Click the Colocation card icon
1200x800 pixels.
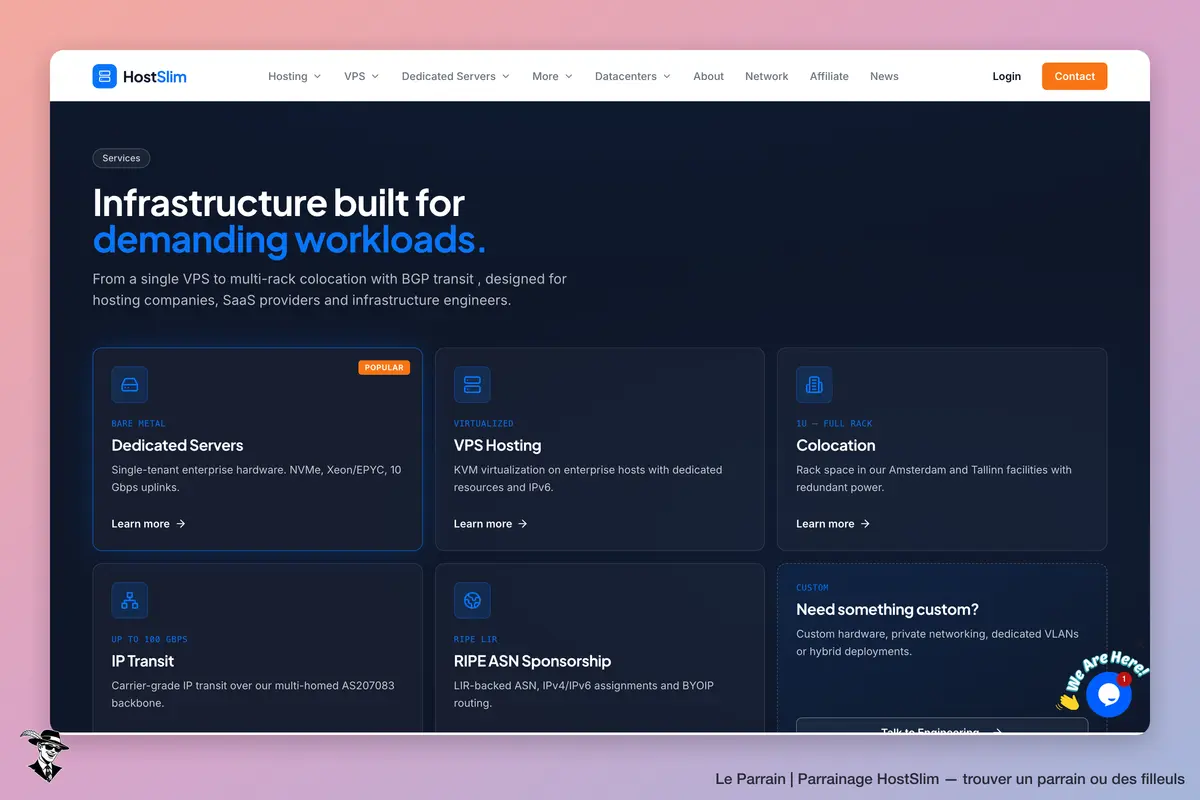point(814,385)
